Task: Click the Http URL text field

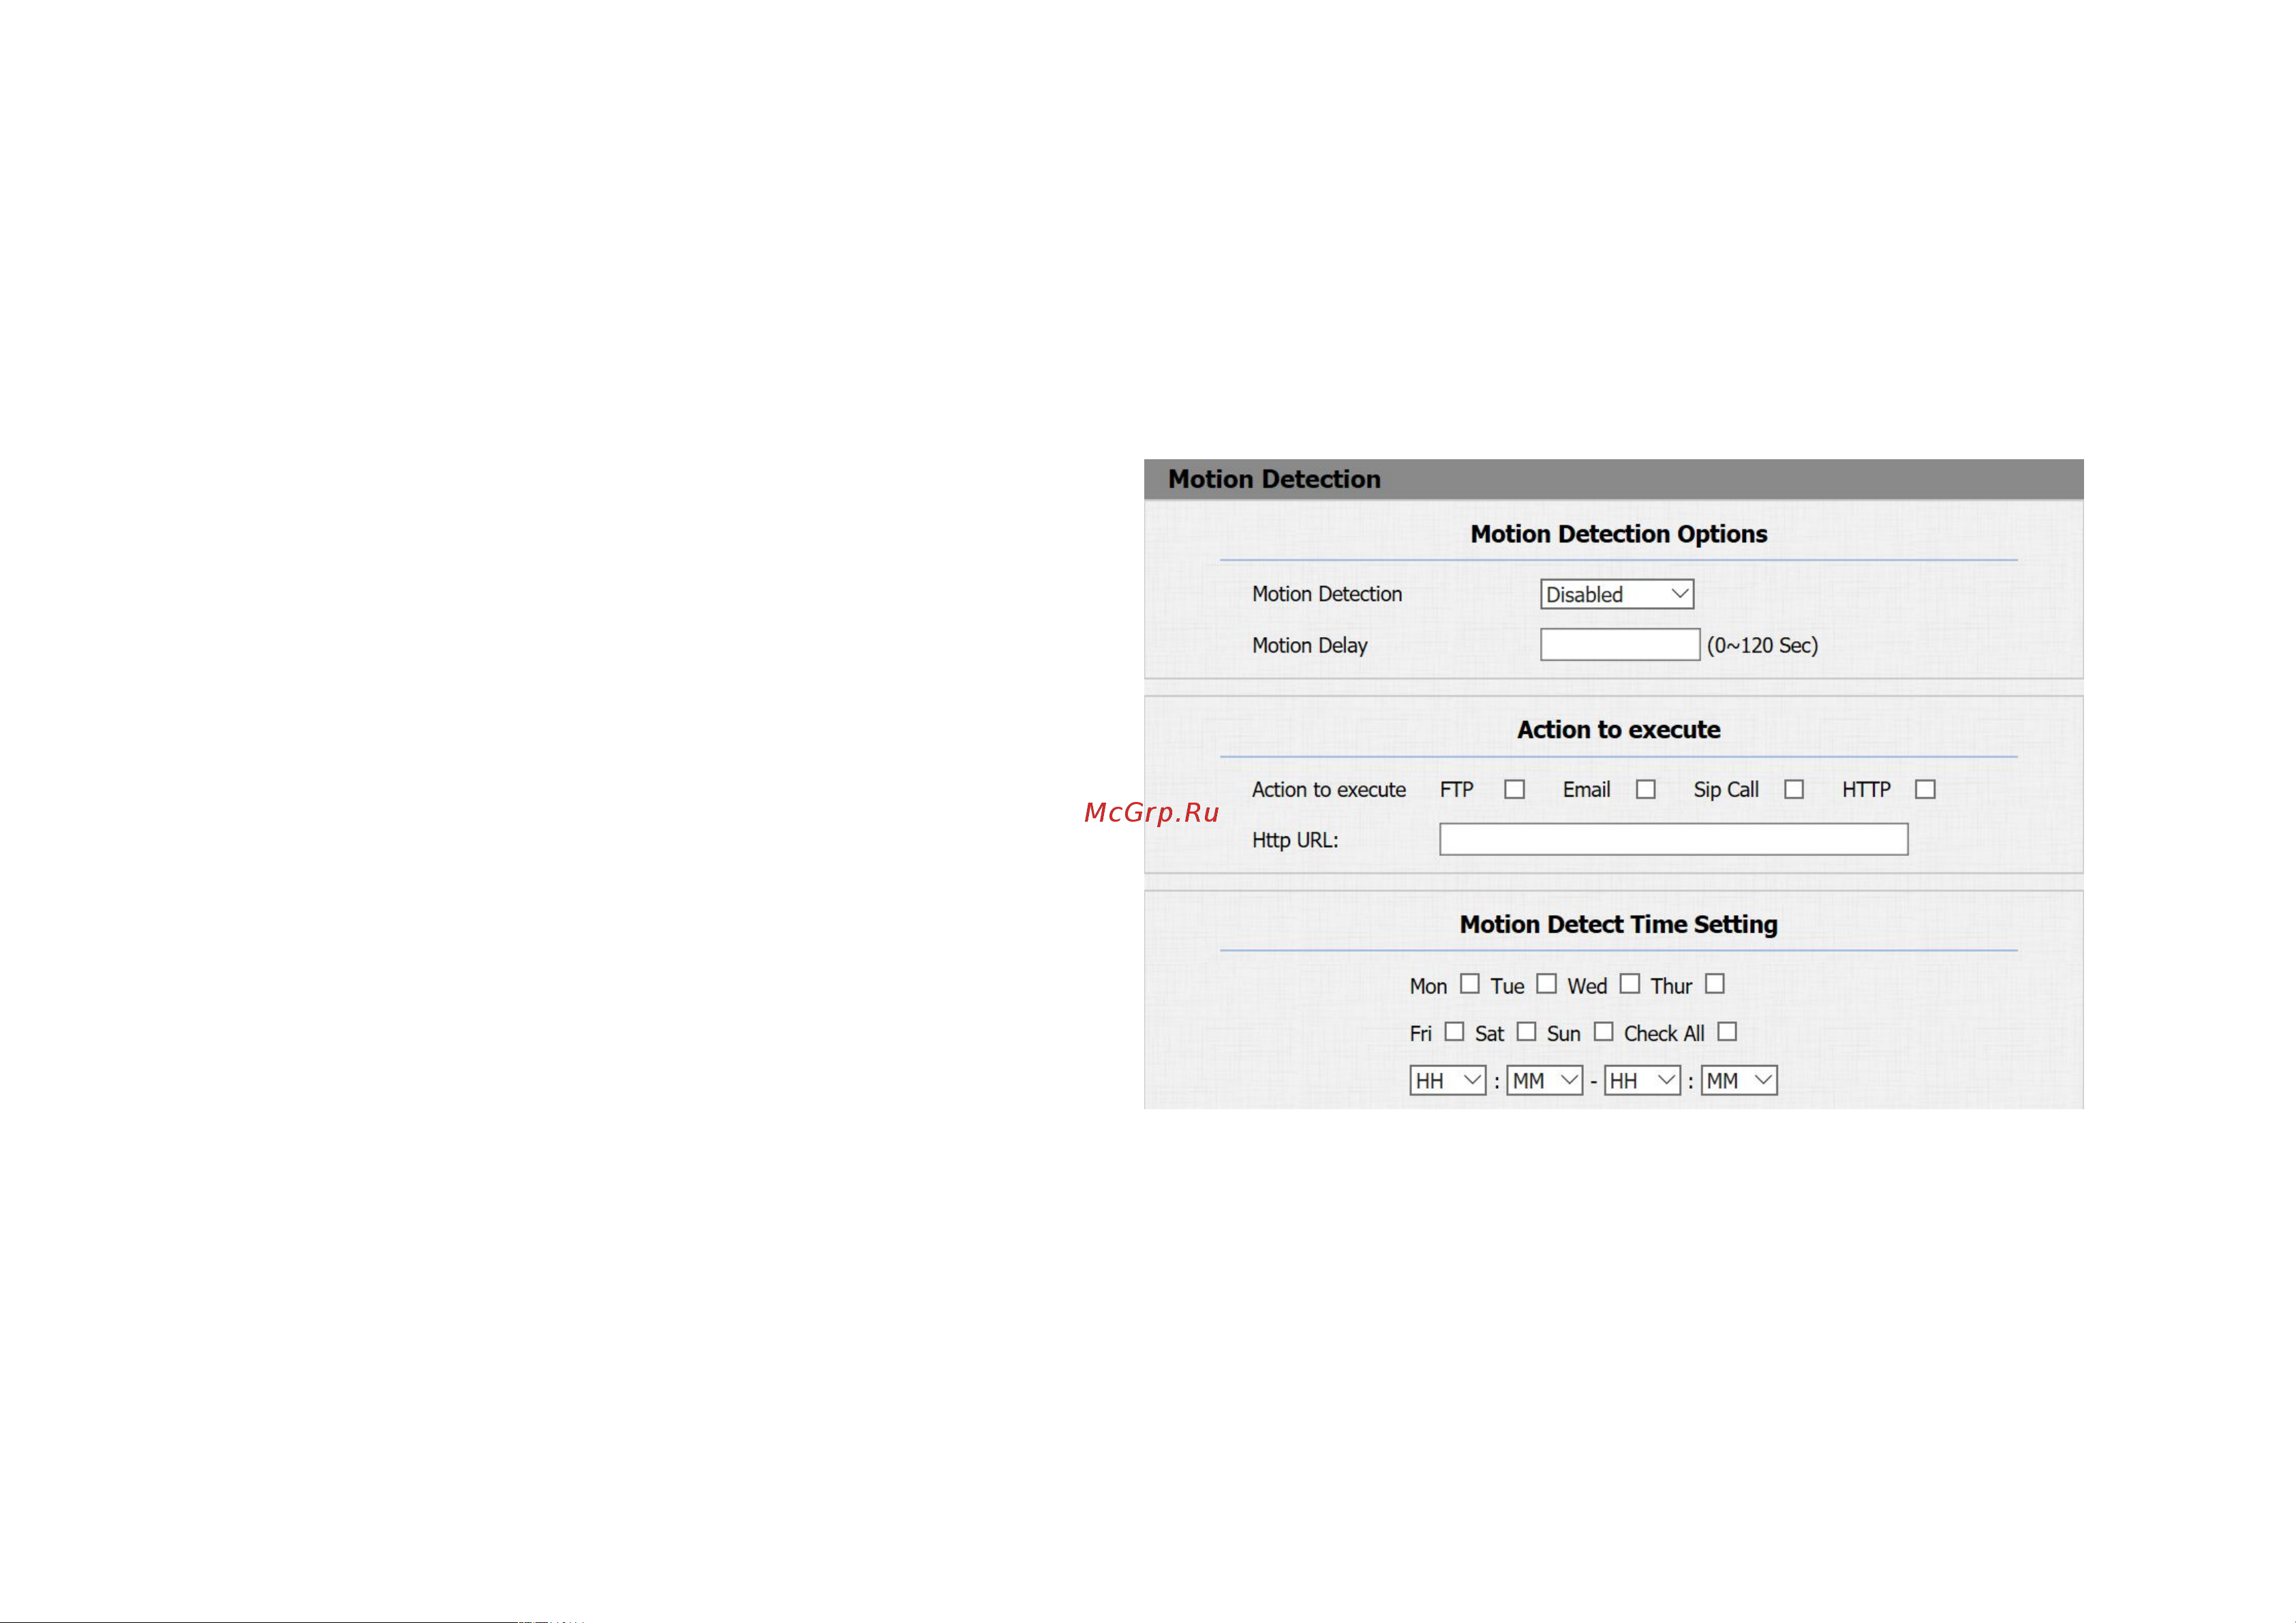Action: (x=1673, y=839)
